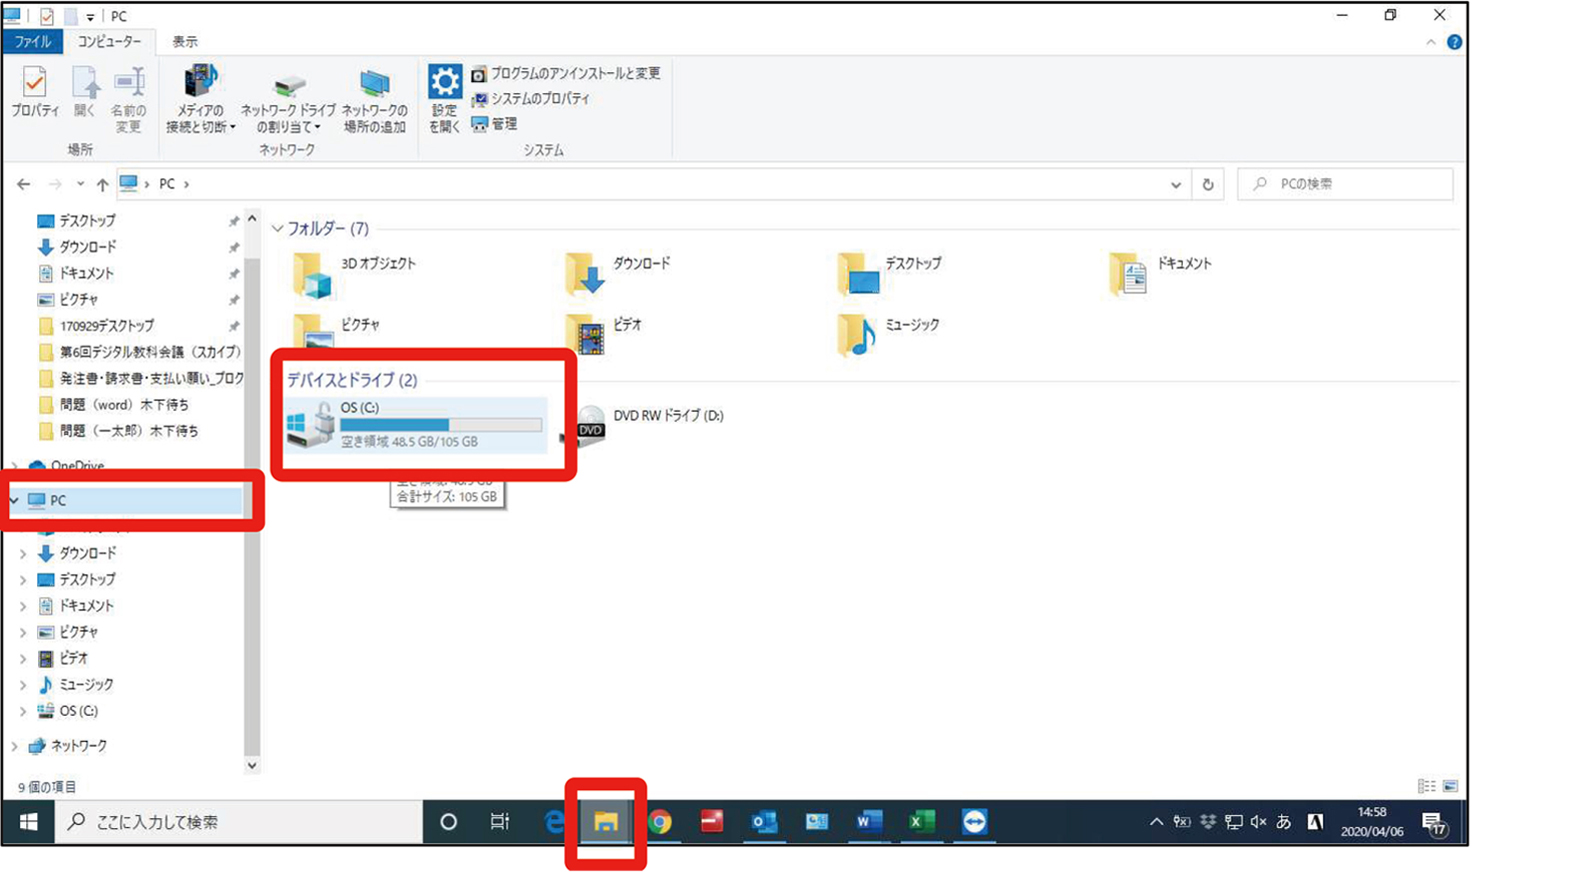Screen dimensions: 1570x873
Task: Click the プロパティ (Properties) ribbon icon
Action: coord(34,93)
